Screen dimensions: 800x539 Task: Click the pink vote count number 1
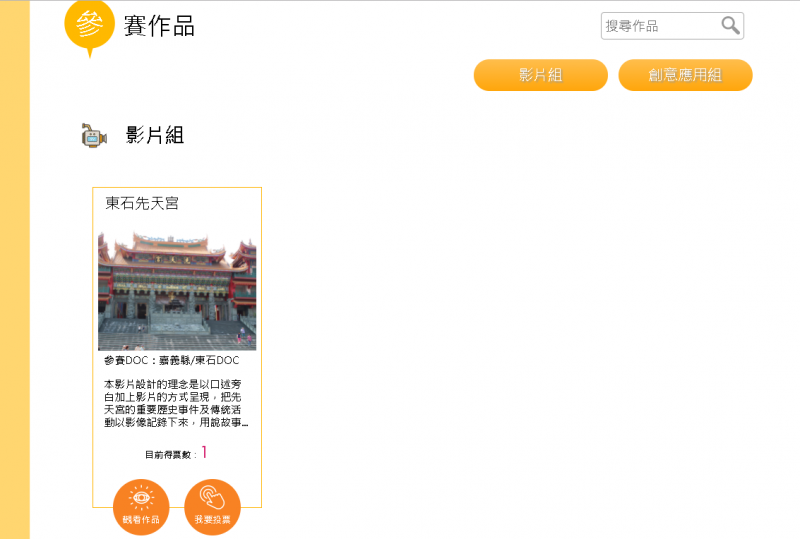tap(204, 452)
